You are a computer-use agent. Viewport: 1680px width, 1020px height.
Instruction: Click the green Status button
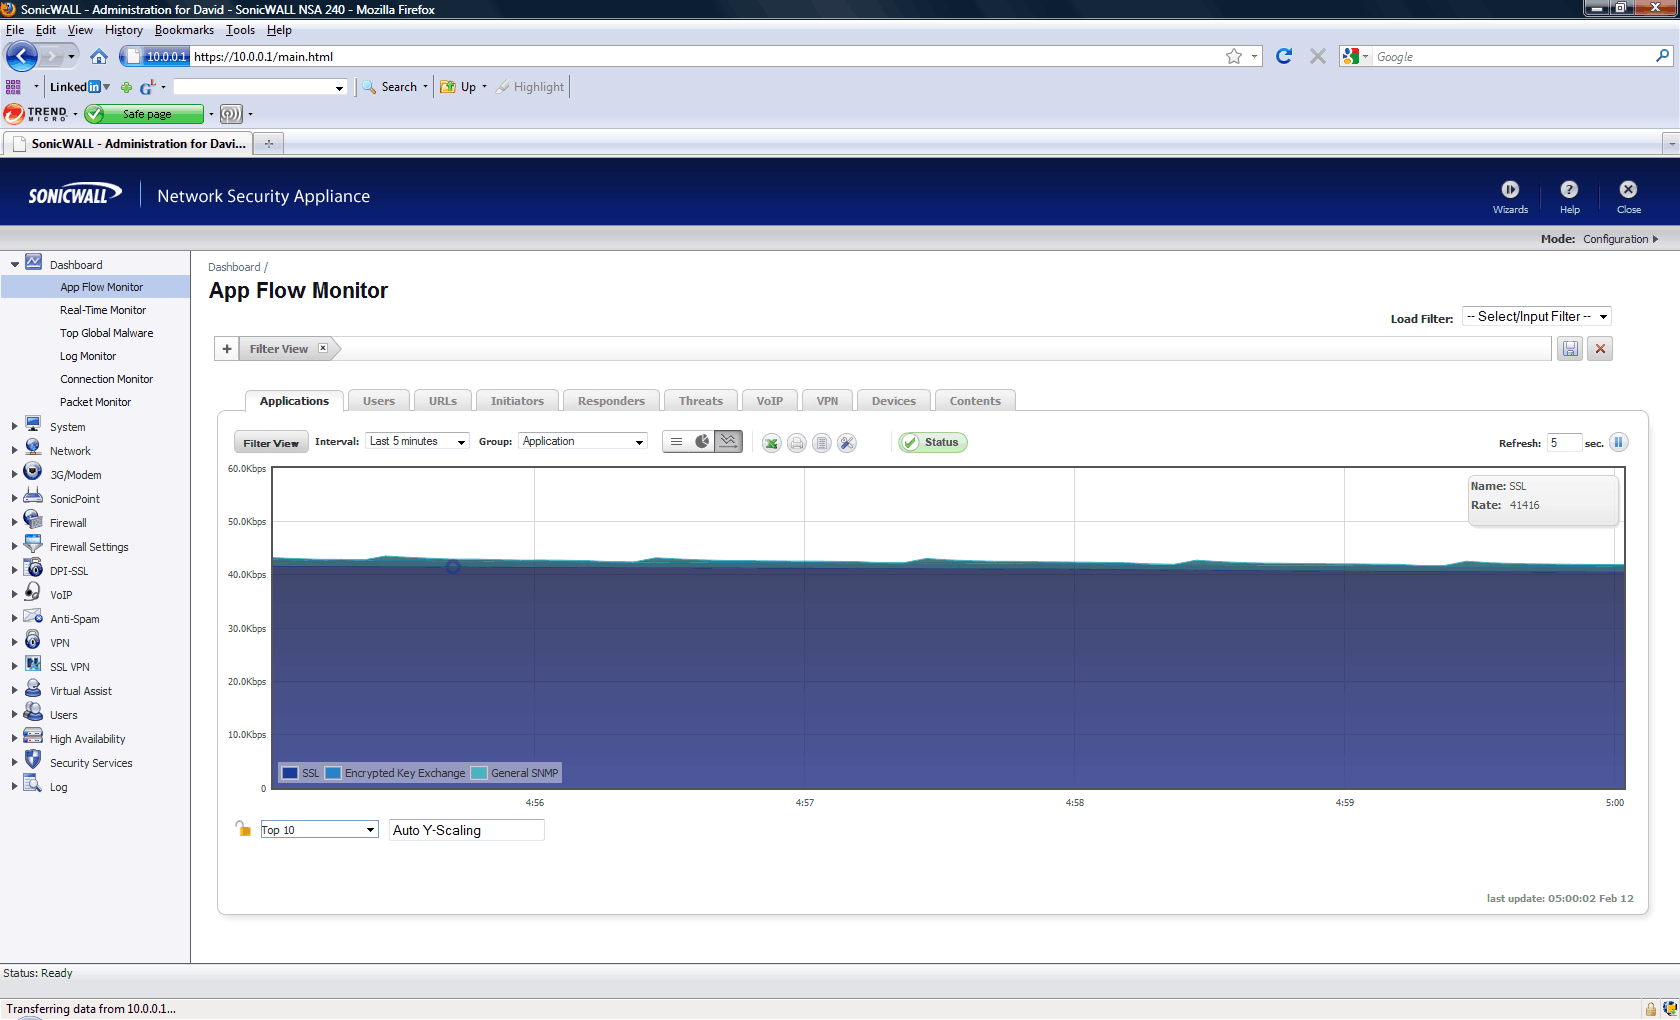[x=932, y=442]
